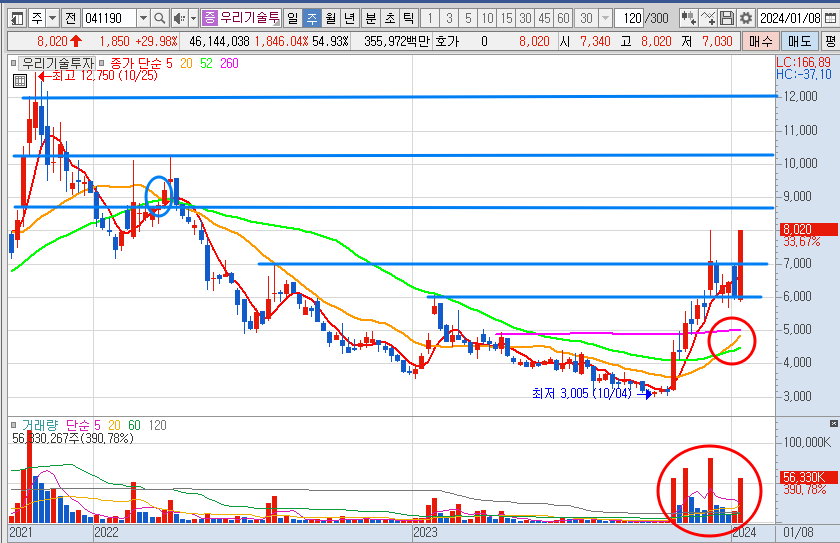Click the 355,972백만 trading value text
840x543 pixels.
396,41
